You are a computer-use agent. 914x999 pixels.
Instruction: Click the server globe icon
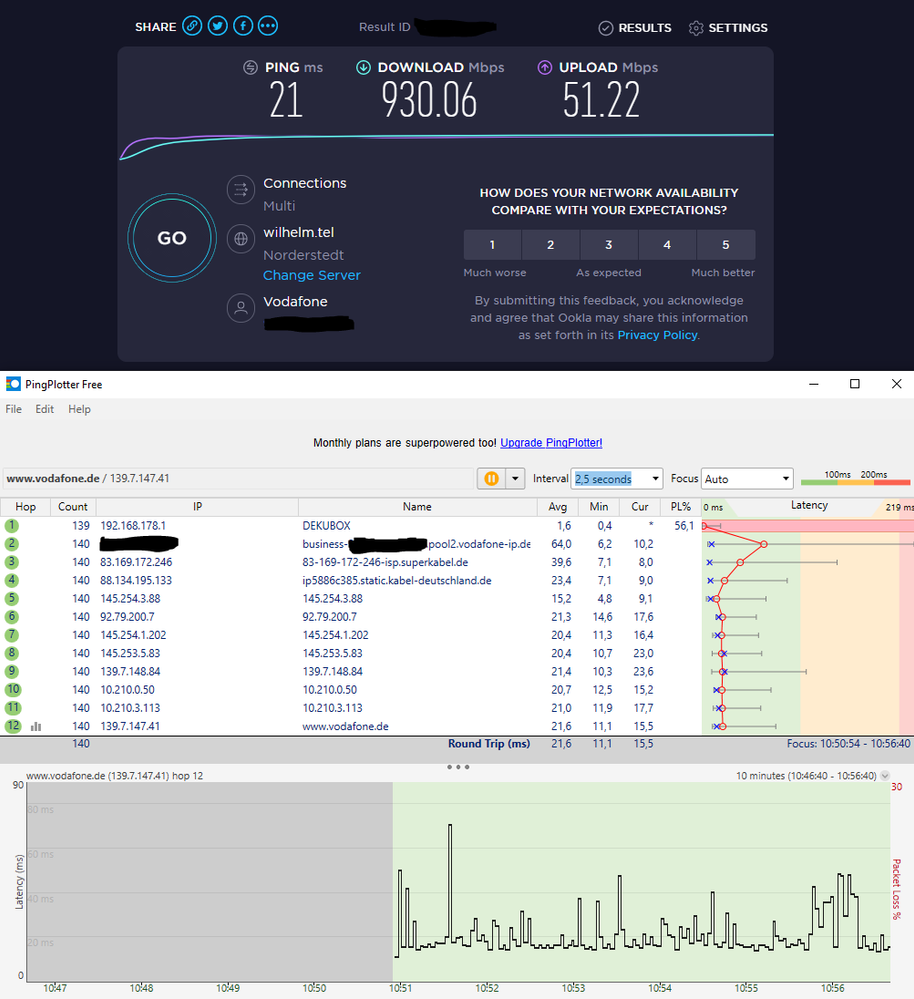(x=241, y=239)
